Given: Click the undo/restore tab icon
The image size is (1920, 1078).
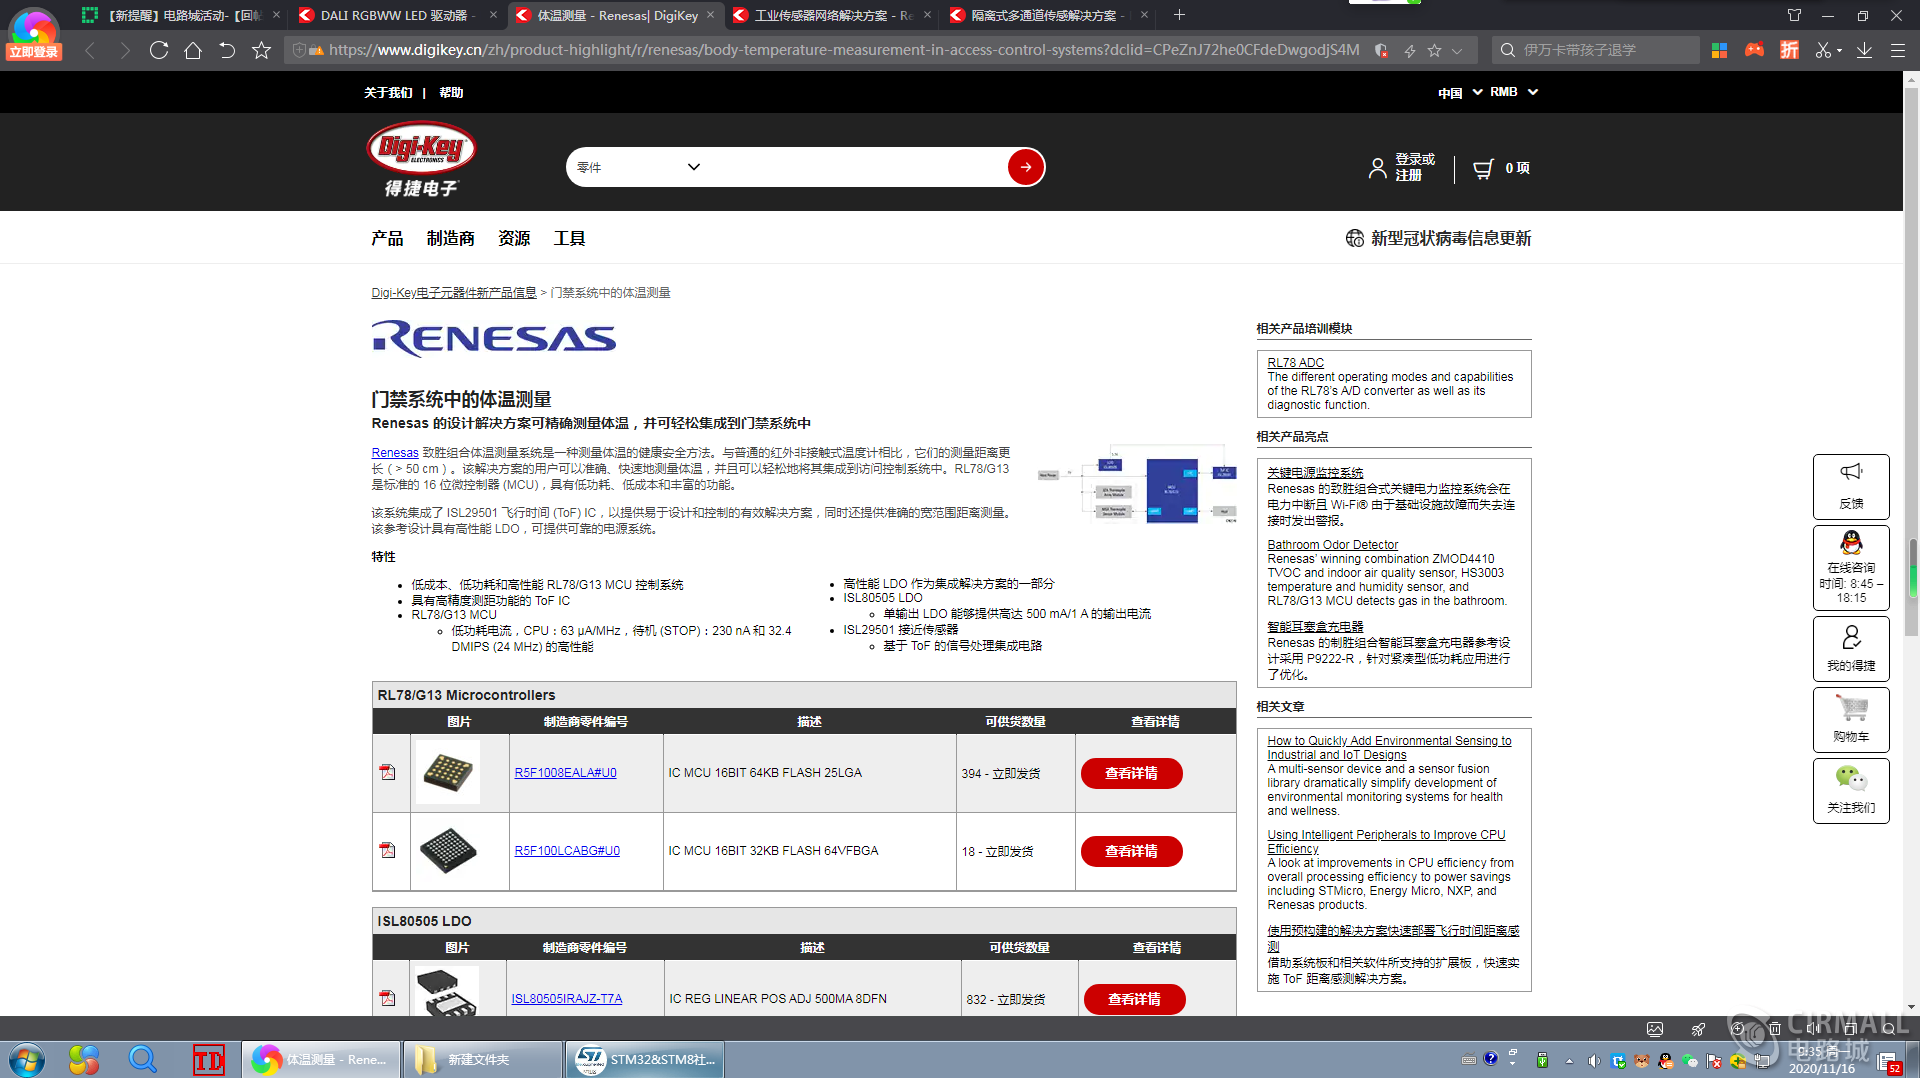Looking at the screenshot, I should pos(227,50).
